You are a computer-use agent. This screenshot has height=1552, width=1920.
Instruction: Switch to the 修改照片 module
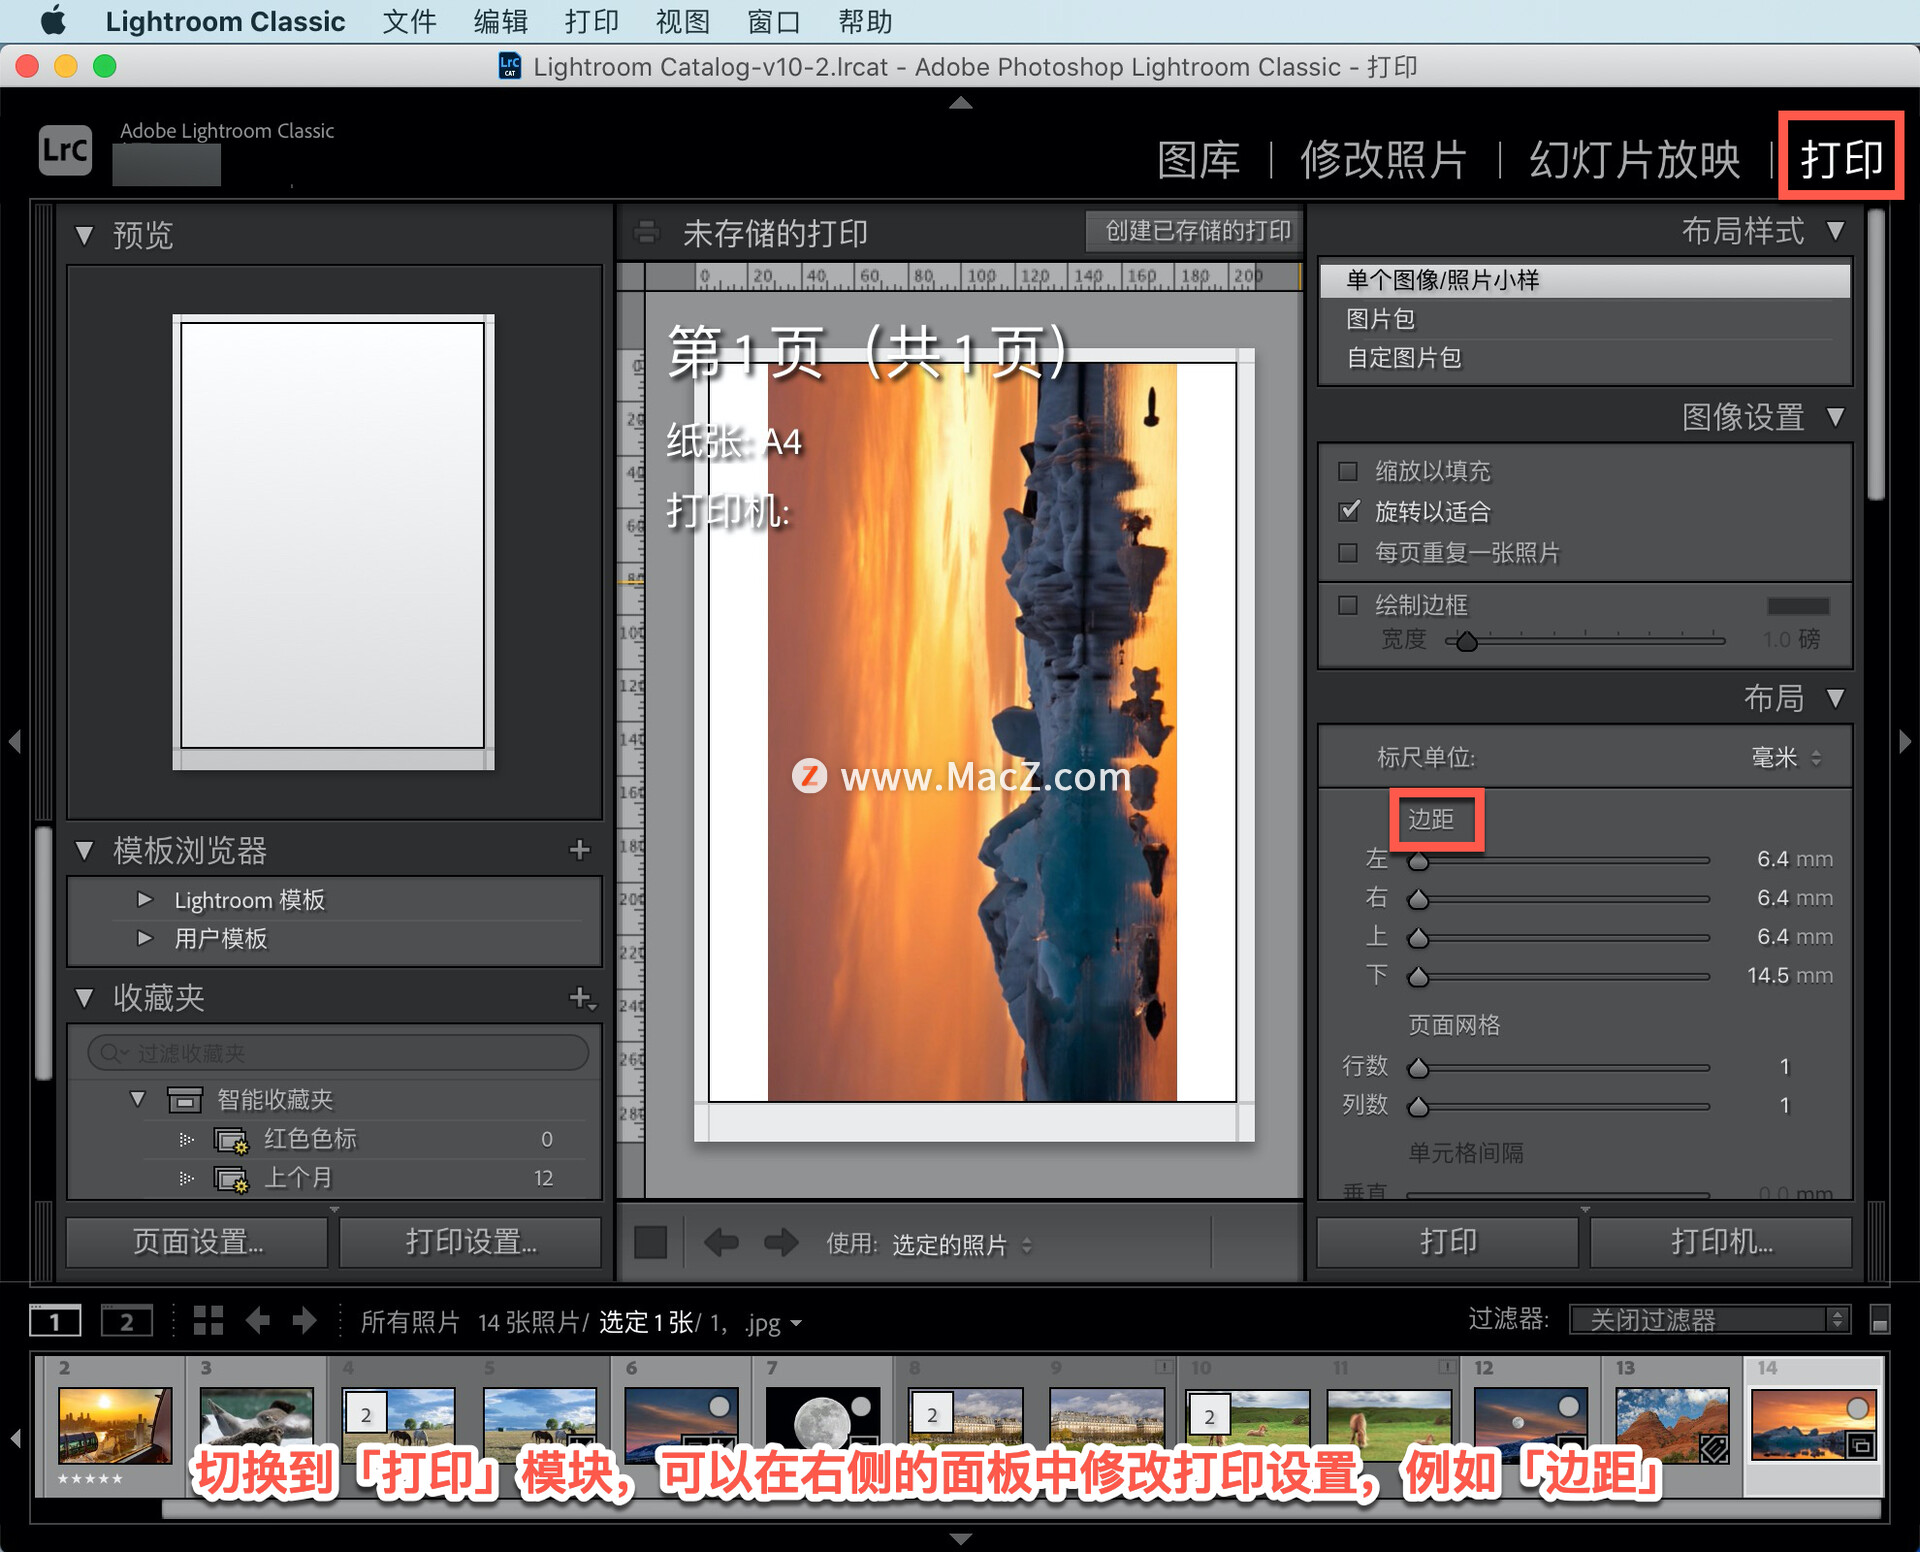click(1383, 160)
